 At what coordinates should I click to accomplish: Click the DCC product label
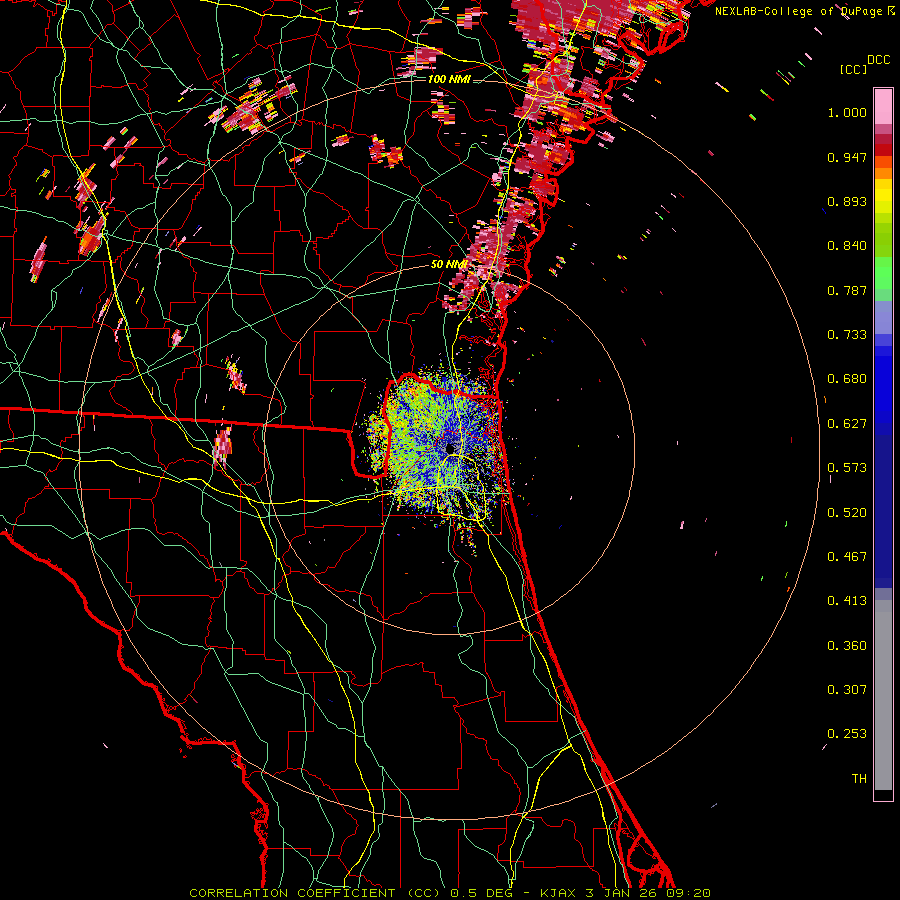878,60
